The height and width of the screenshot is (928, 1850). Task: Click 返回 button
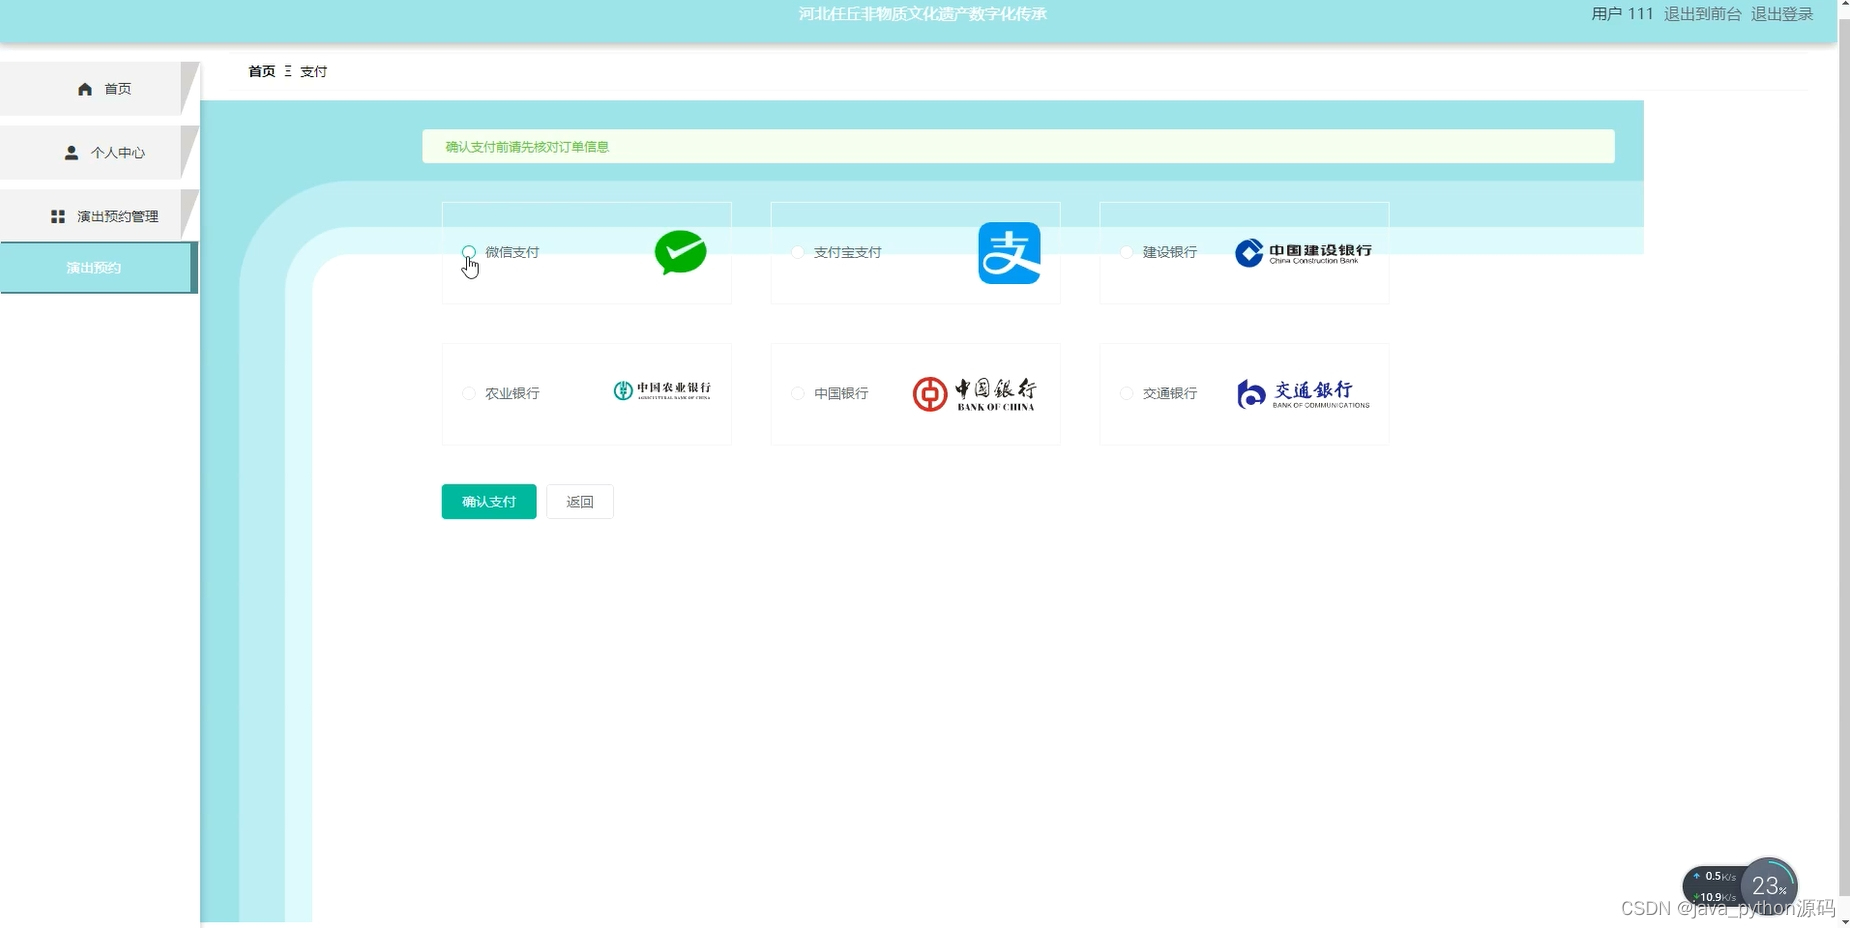tap(580, 502)
